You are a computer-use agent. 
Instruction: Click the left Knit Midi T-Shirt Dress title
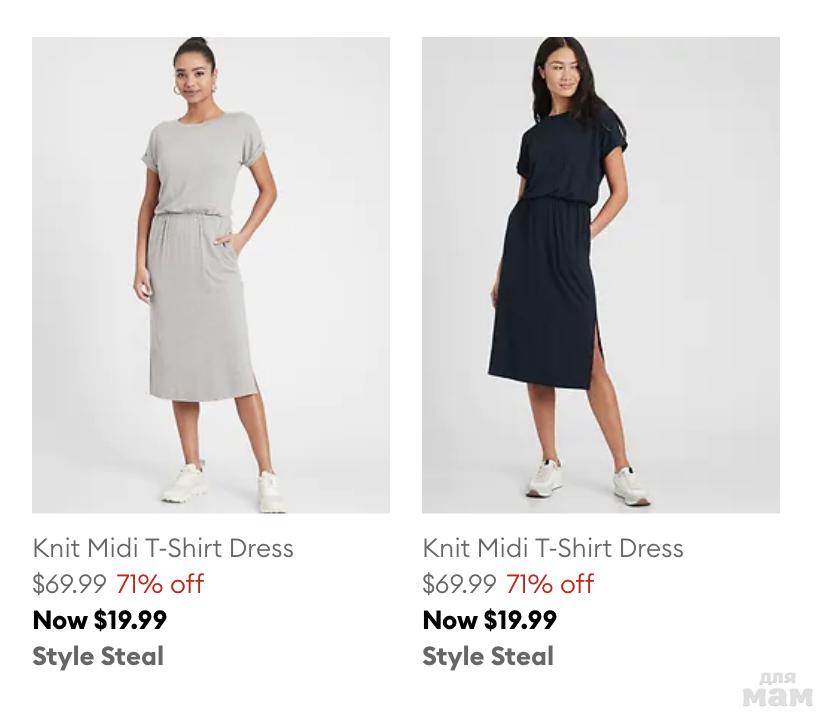pos(163,548)
